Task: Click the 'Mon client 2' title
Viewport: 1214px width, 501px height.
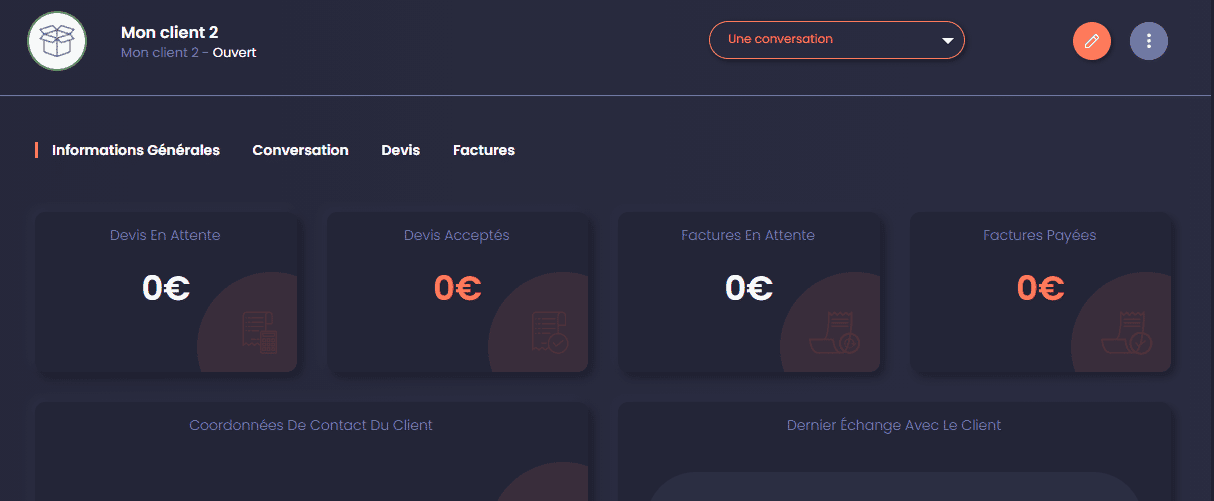Action: 169,32
